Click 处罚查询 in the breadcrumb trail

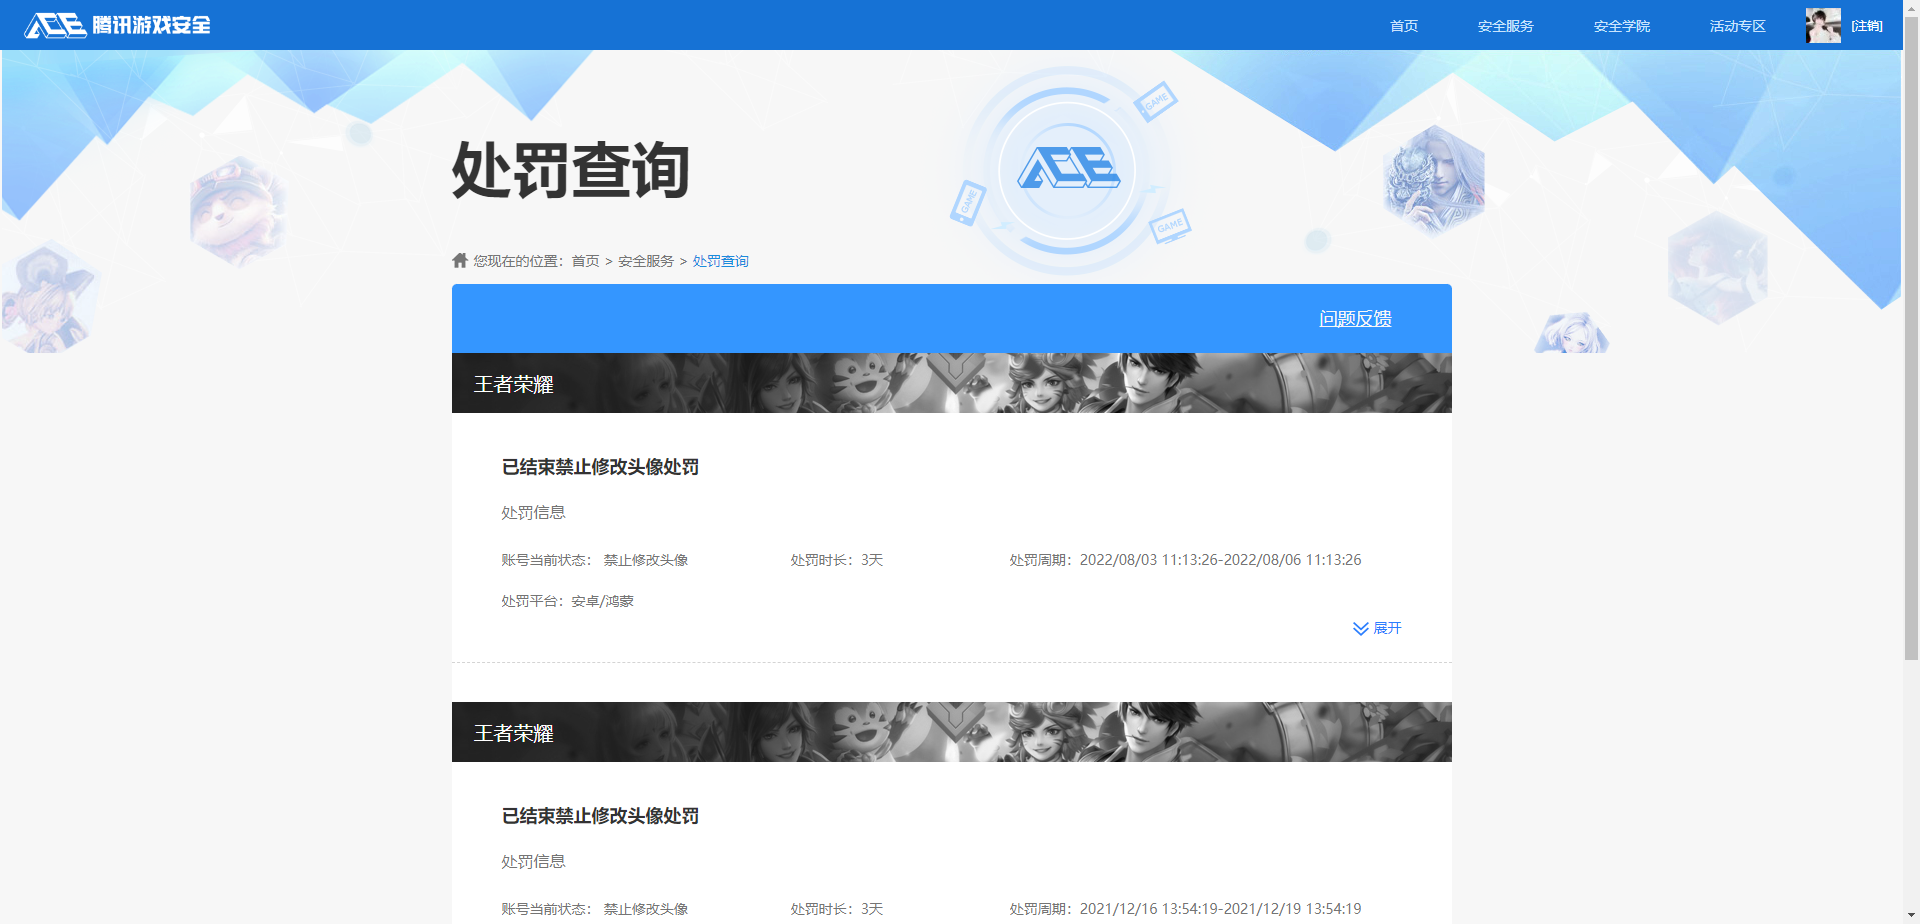(x=720, y=261)
